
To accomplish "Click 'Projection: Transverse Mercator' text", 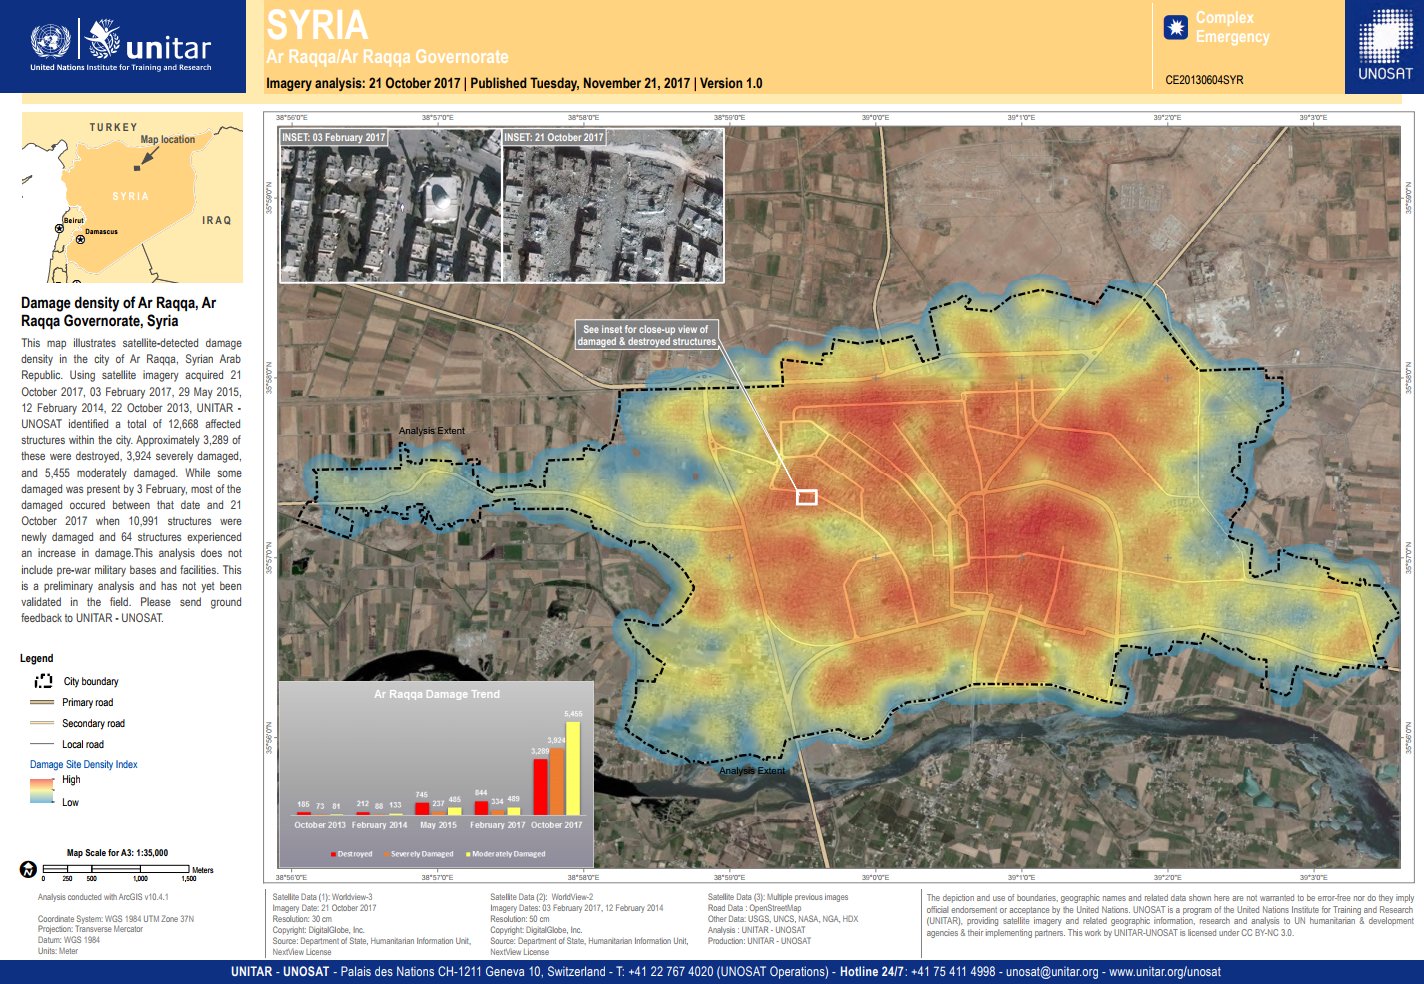I will pos(90,929).
